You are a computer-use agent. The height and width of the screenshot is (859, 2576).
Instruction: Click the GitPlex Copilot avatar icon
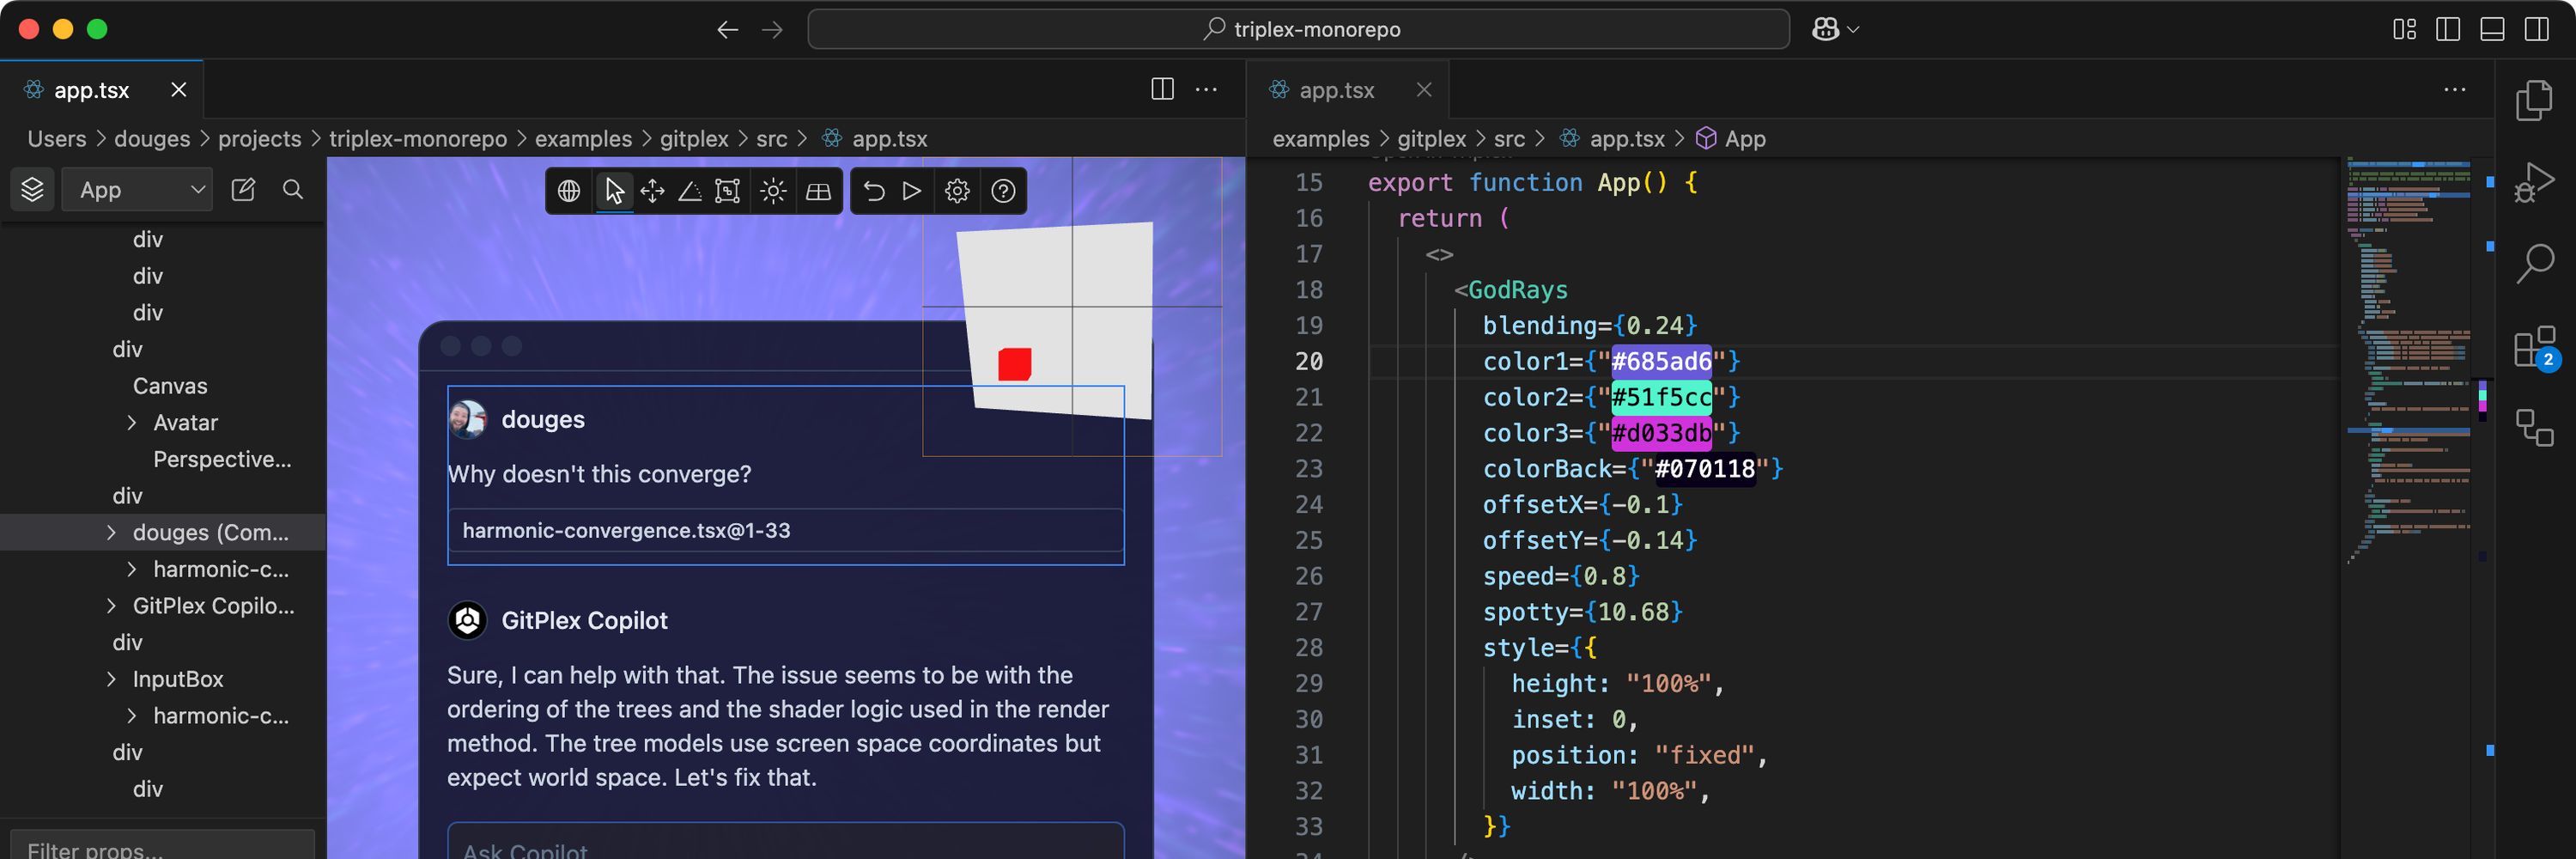(467, 621)
